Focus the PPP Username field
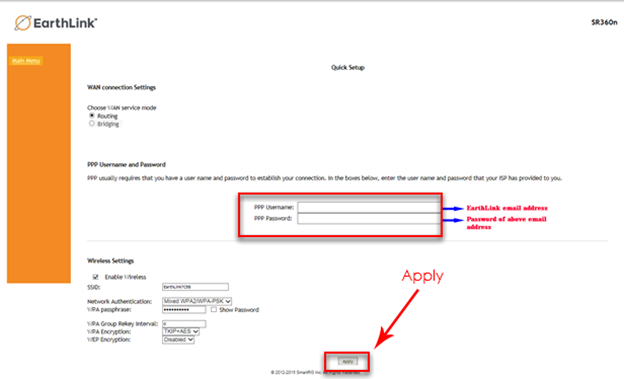The image size is (624, 379). click(x=369, y=207)
